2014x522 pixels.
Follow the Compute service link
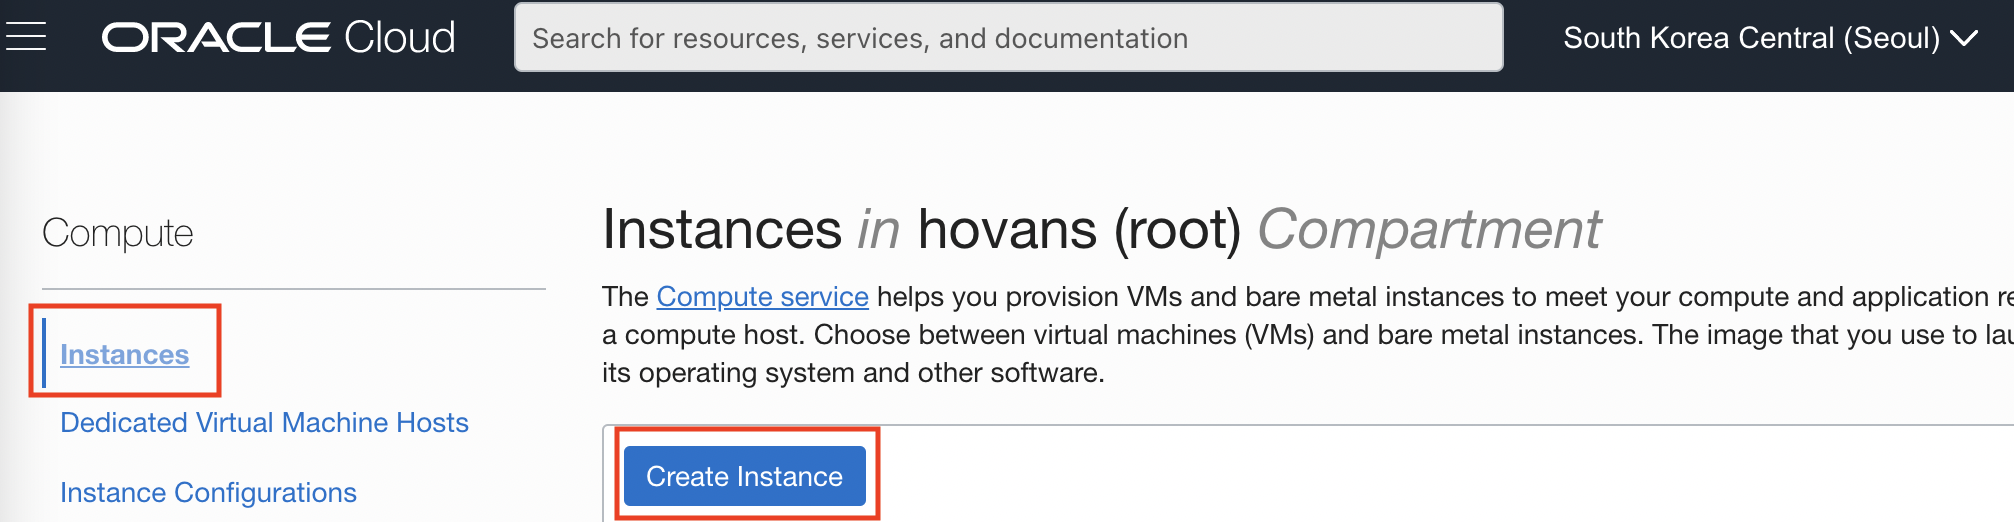762,296
